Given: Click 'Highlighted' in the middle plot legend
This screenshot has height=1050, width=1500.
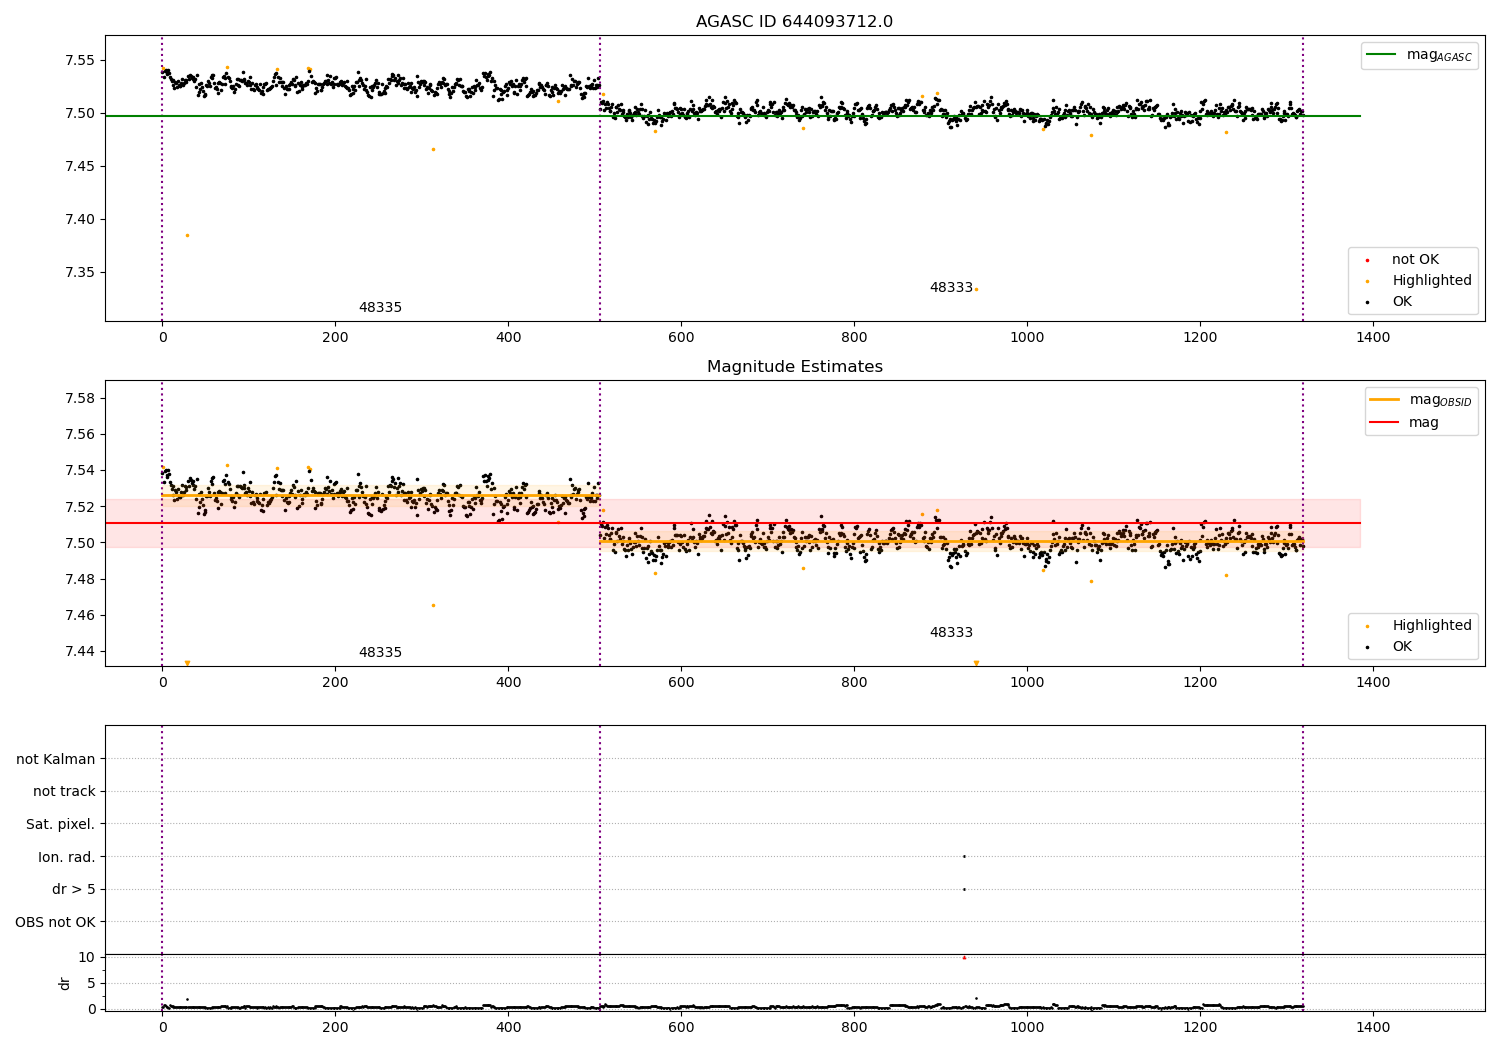Looking at the screenshot, I should point(1432,626).
